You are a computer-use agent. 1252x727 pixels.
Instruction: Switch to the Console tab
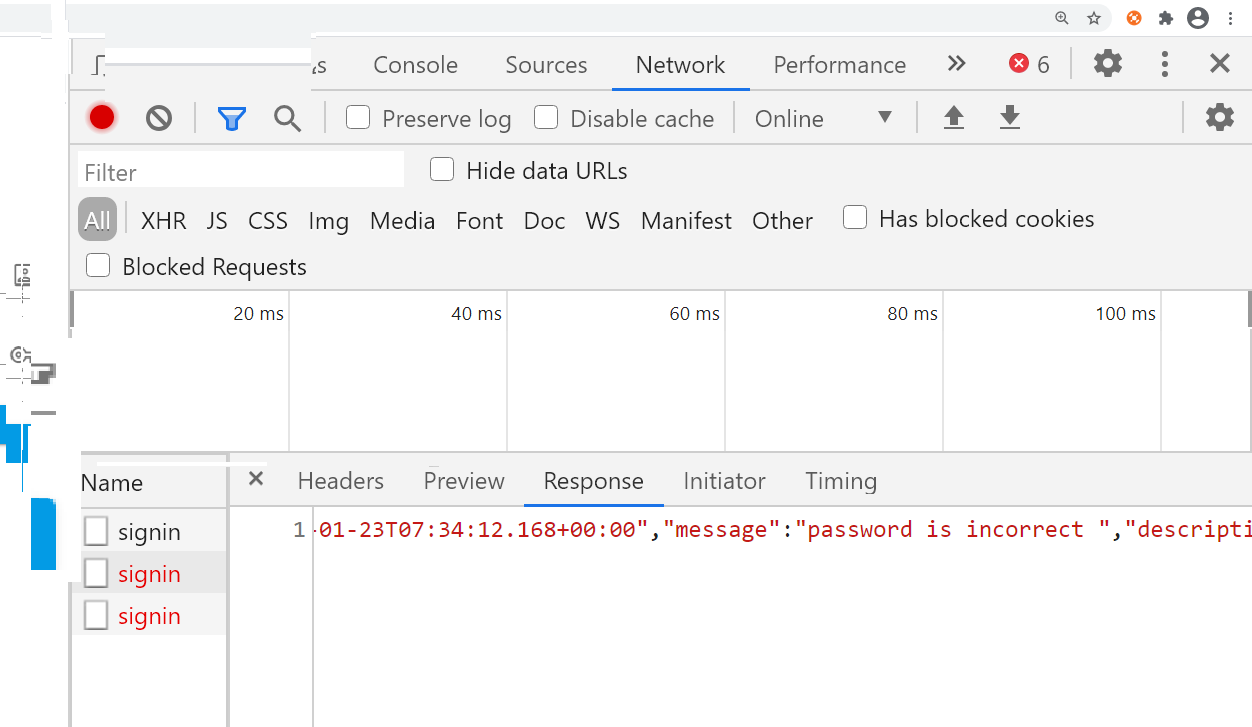pos(415,65)
